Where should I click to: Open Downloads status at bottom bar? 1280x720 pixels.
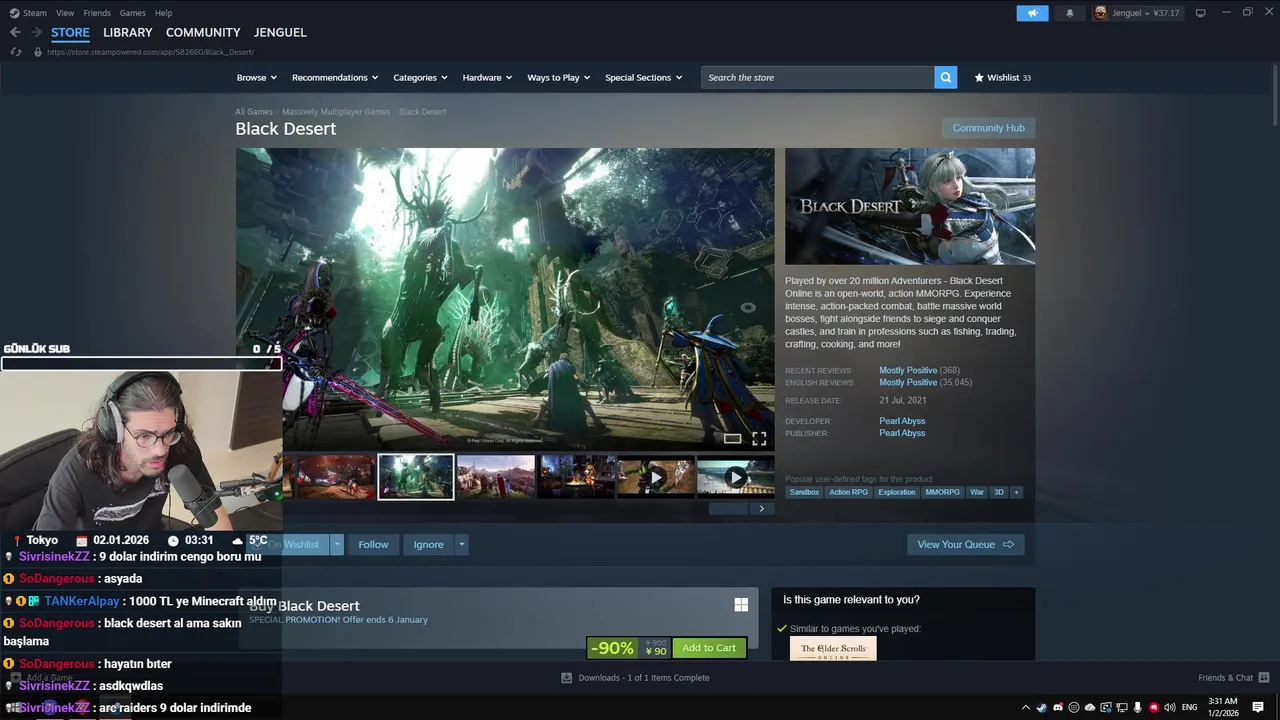pos(635,678)
